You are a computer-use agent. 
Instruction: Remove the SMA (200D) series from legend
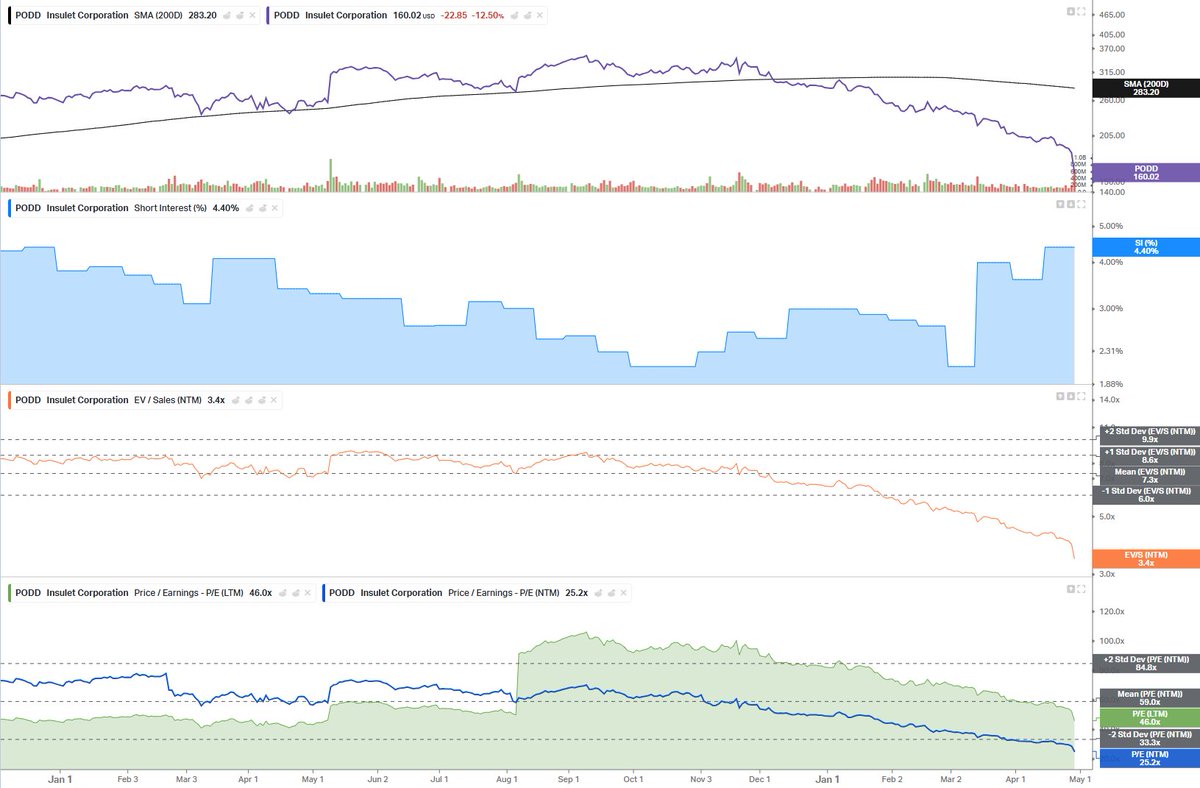252,15
